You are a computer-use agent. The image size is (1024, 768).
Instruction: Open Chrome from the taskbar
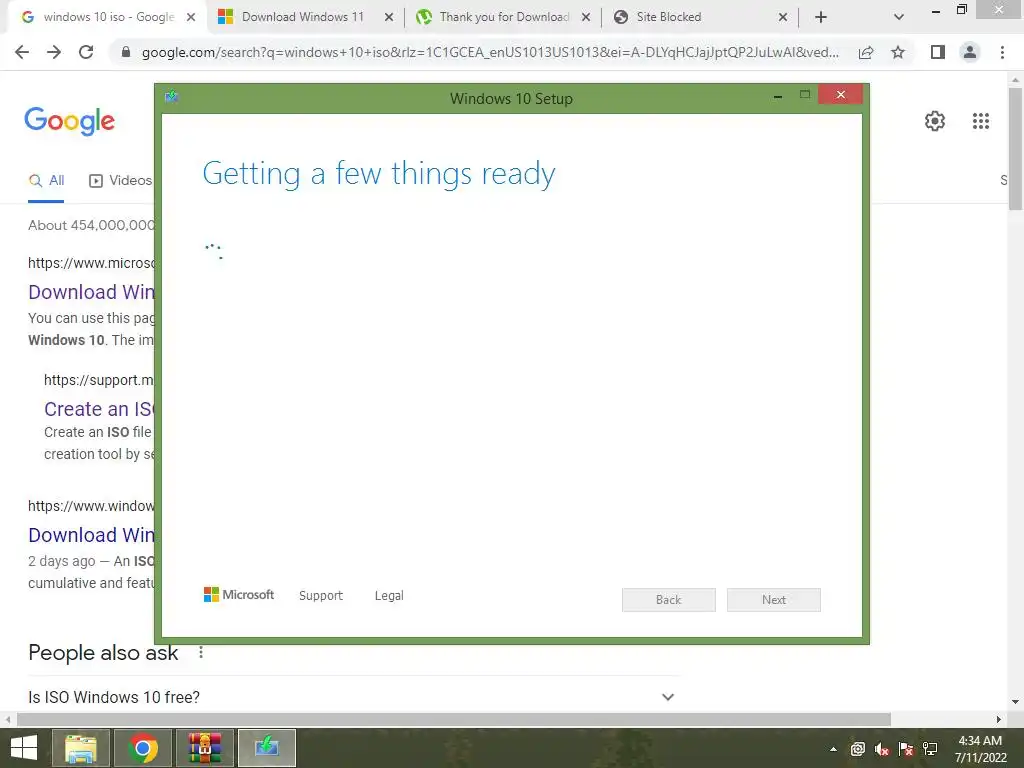(x=143, y=748)
